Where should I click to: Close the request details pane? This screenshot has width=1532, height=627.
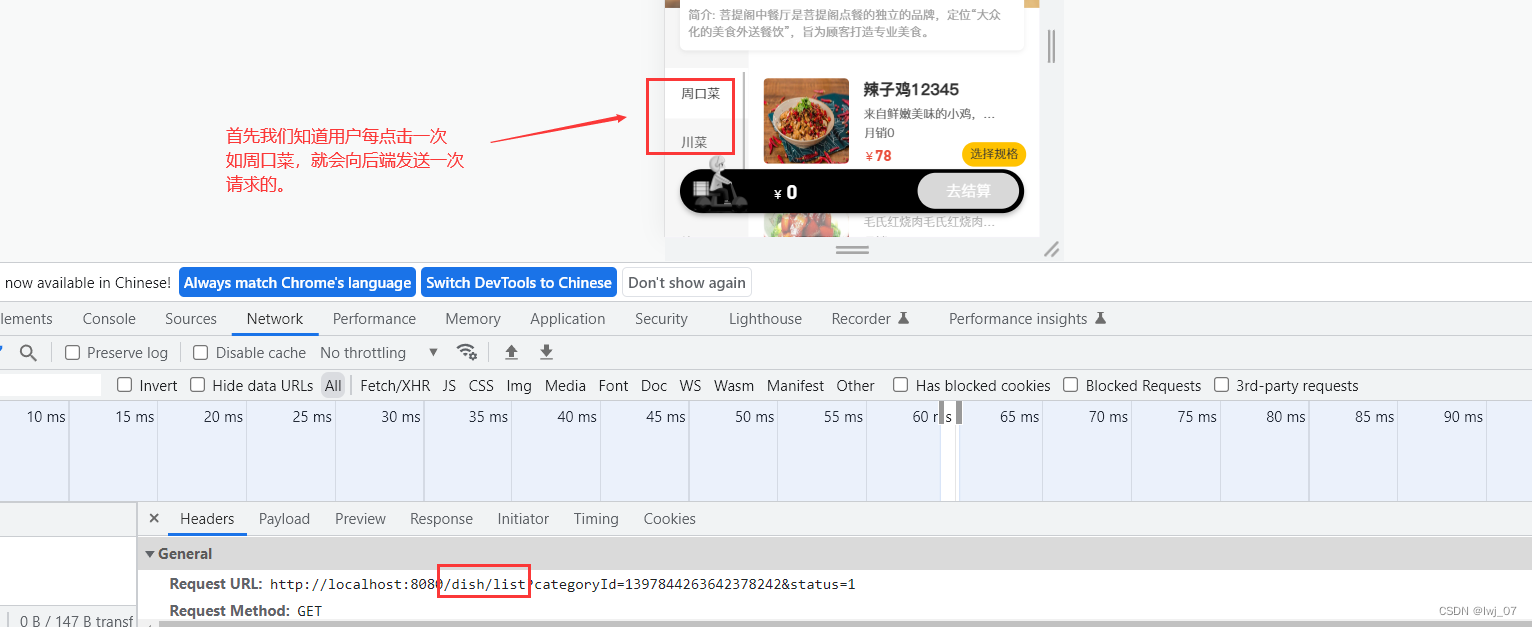click(154, 518)
